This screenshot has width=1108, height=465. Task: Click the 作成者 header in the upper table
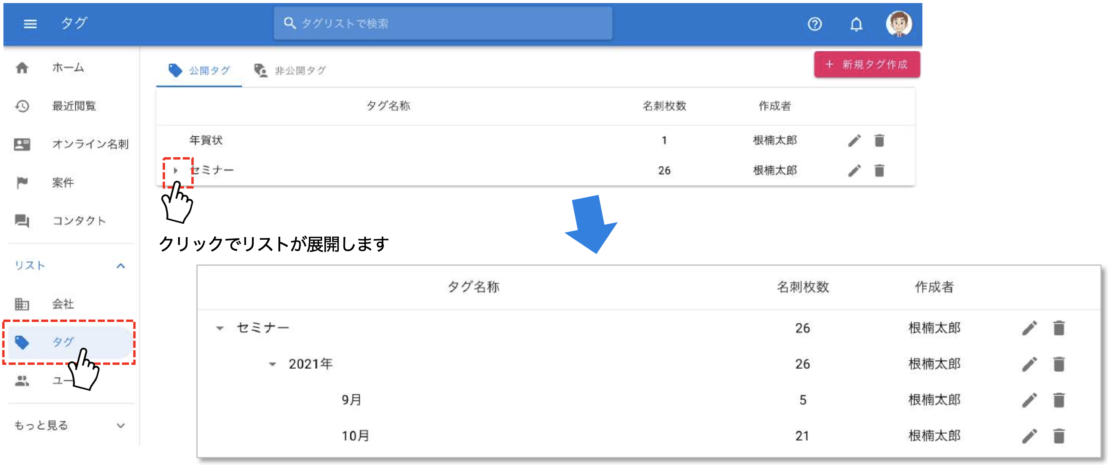coord(774,106)
